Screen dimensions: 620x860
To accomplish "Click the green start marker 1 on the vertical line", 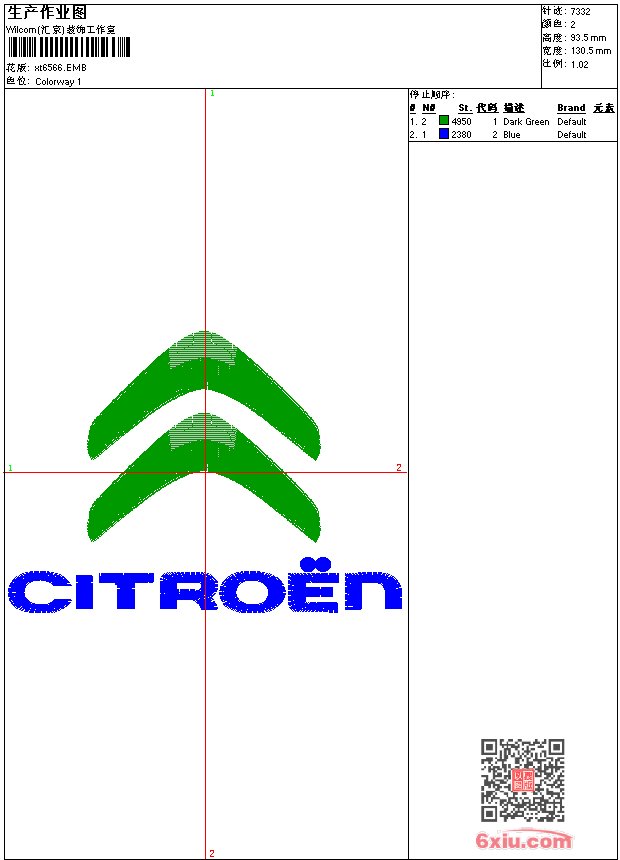I will (212, 93).
